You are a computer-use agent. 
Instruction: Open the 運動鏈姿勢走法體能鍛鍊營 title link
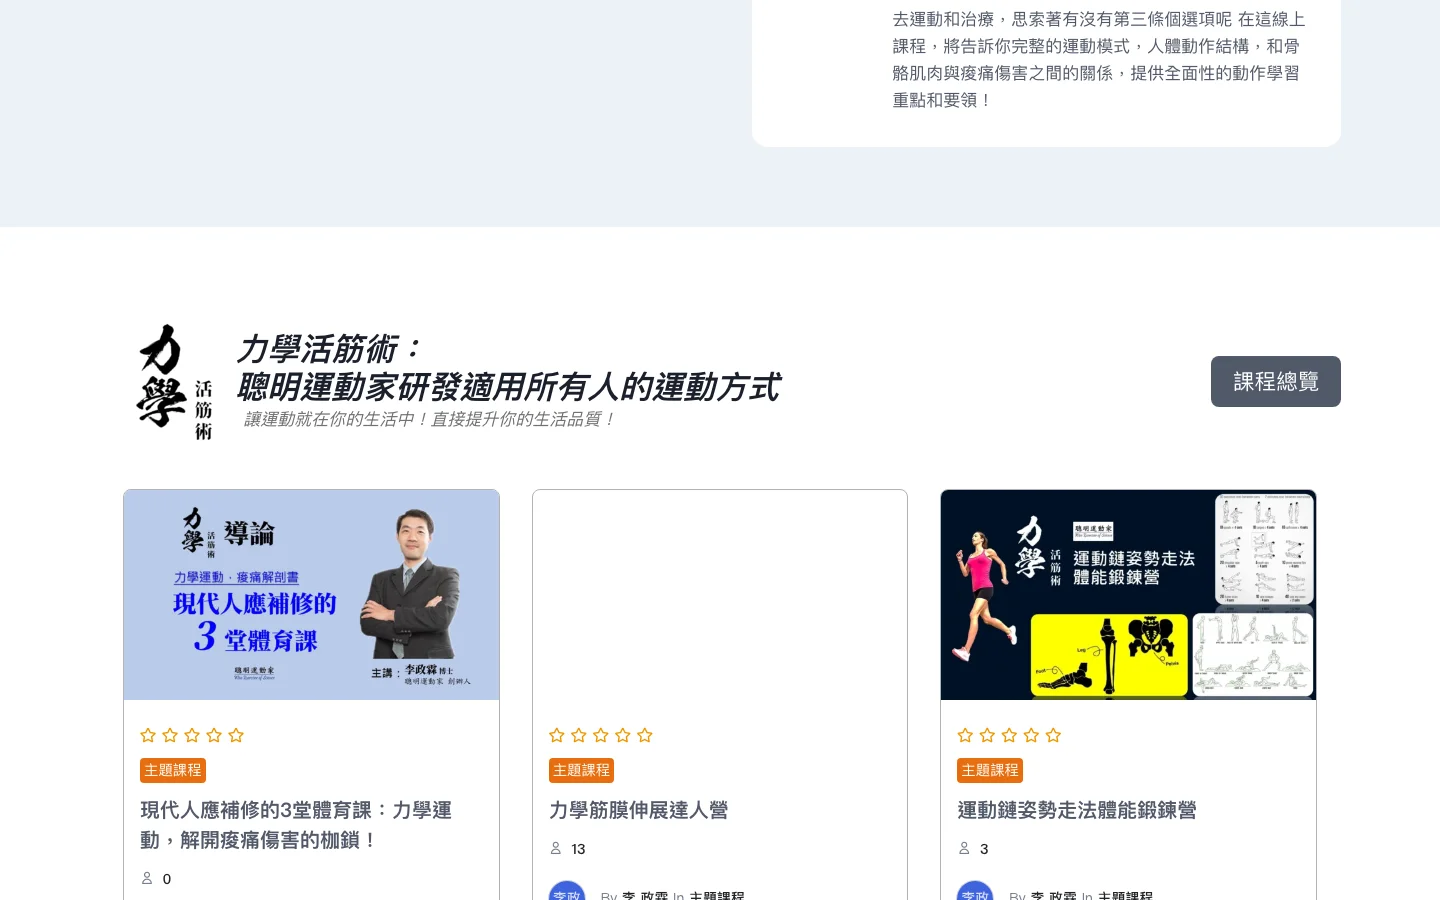point(1076,810)
